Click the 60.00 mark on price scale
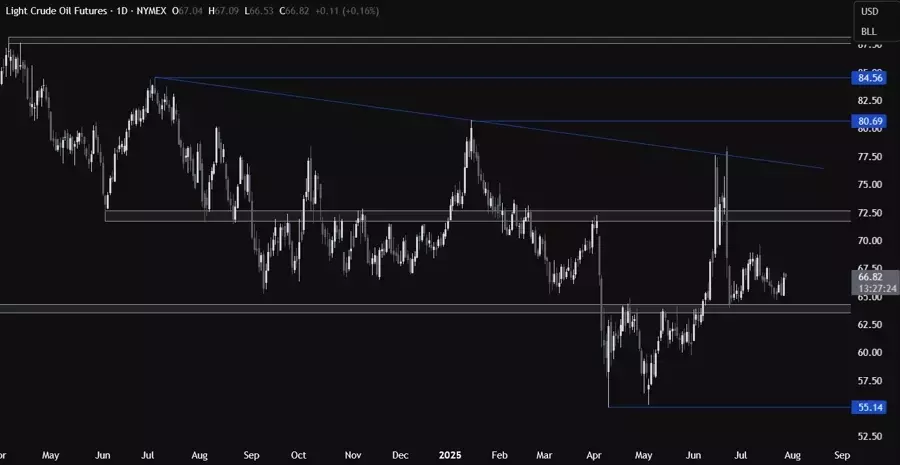 click(x=869, y=353)
